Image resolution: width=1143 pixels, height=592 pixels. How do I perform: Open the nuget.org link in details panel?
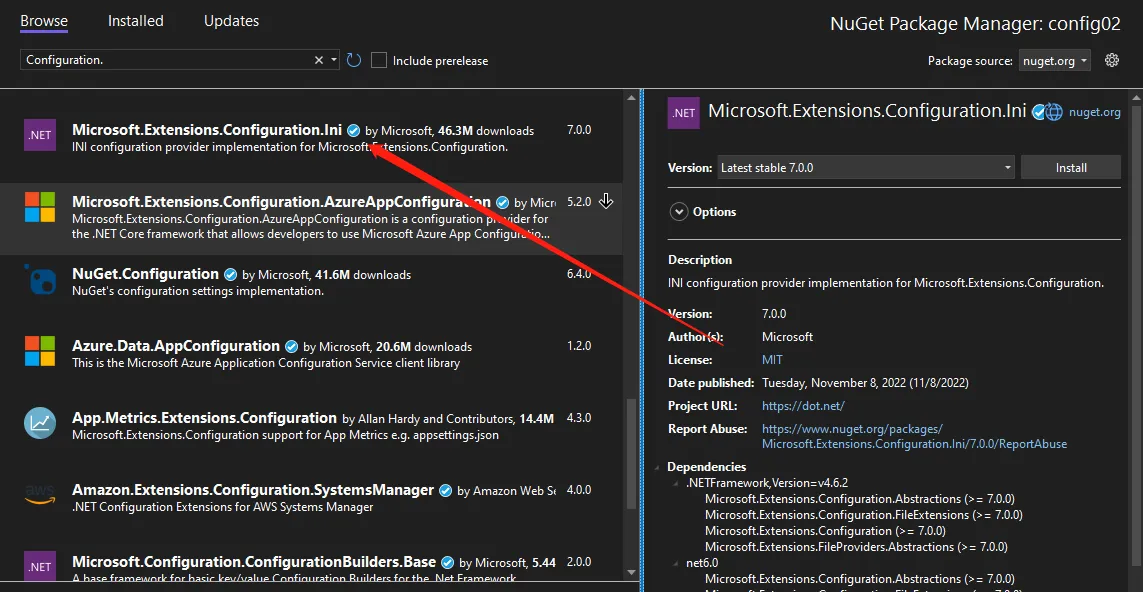1094,112
